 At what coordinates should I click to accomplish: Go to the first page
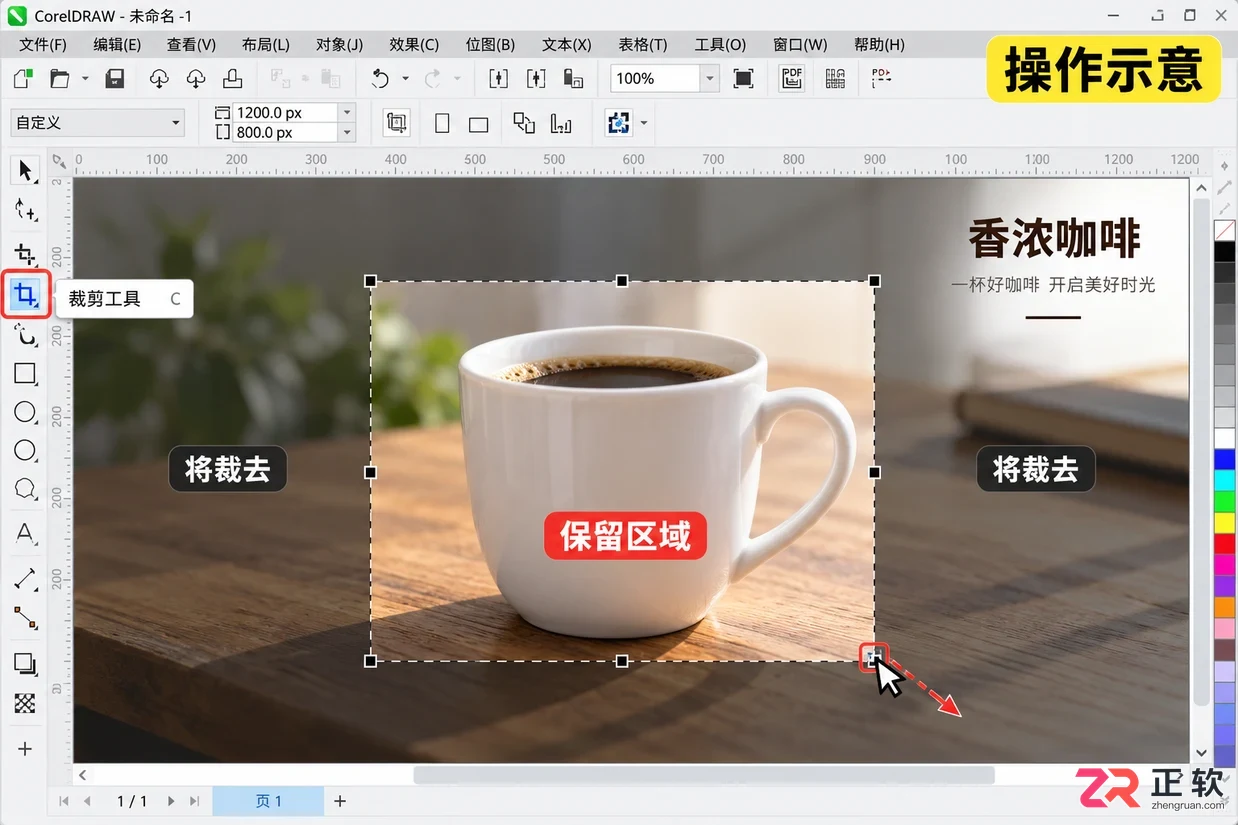tap(64, 801)
